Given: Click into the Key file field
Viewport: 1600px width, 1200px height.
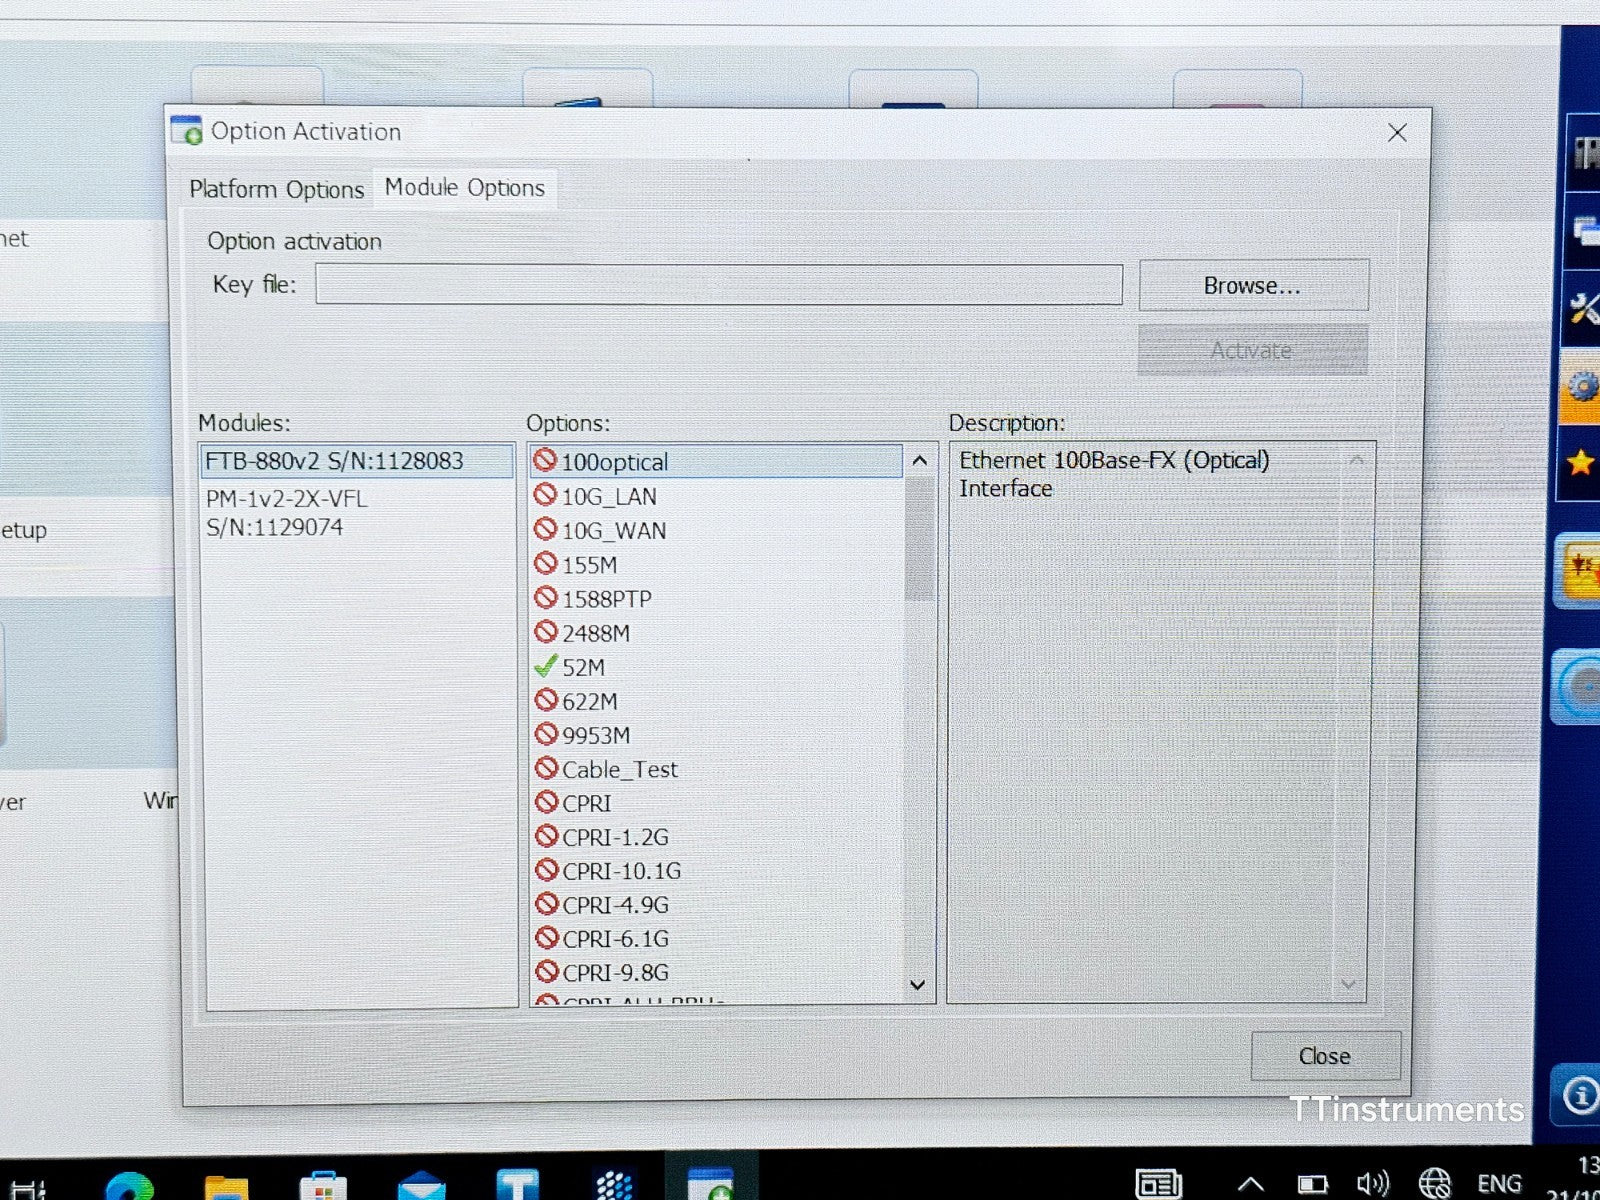Looking at the screenshot, I should [x=718, y=285].
